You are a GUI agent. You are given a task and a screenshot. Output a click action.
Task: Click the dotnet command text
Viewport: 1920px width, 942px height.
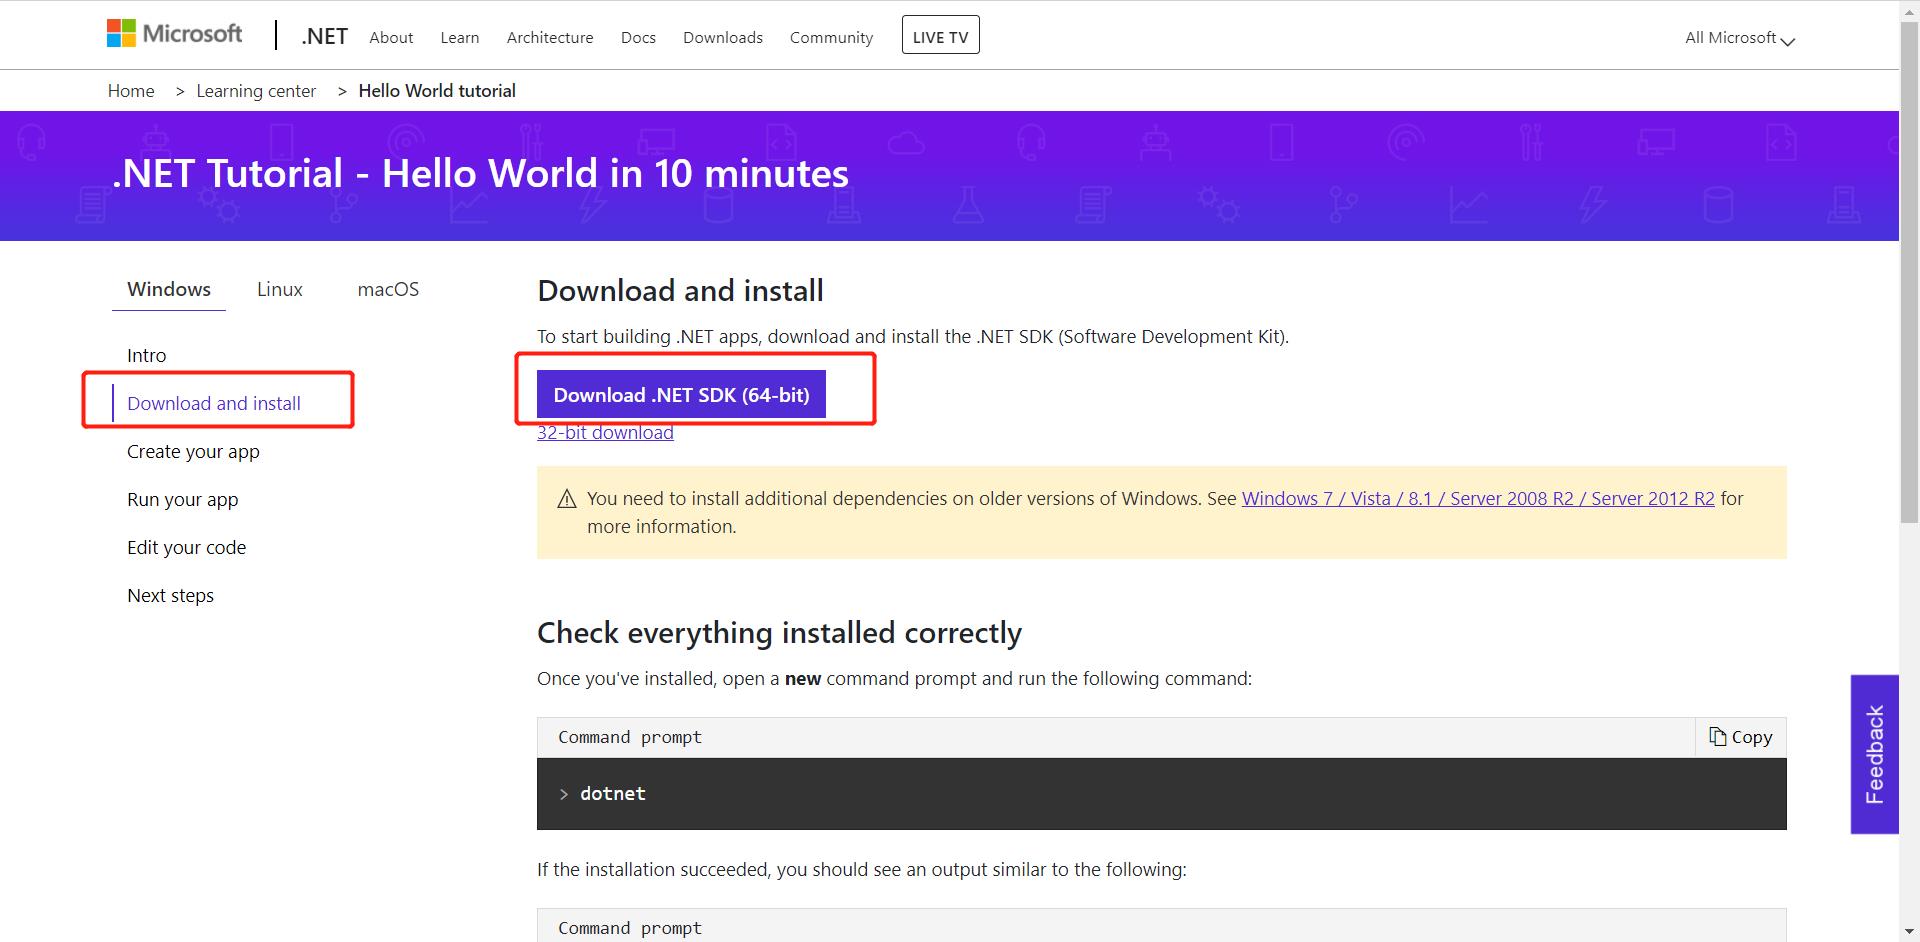tap(613, 793)
